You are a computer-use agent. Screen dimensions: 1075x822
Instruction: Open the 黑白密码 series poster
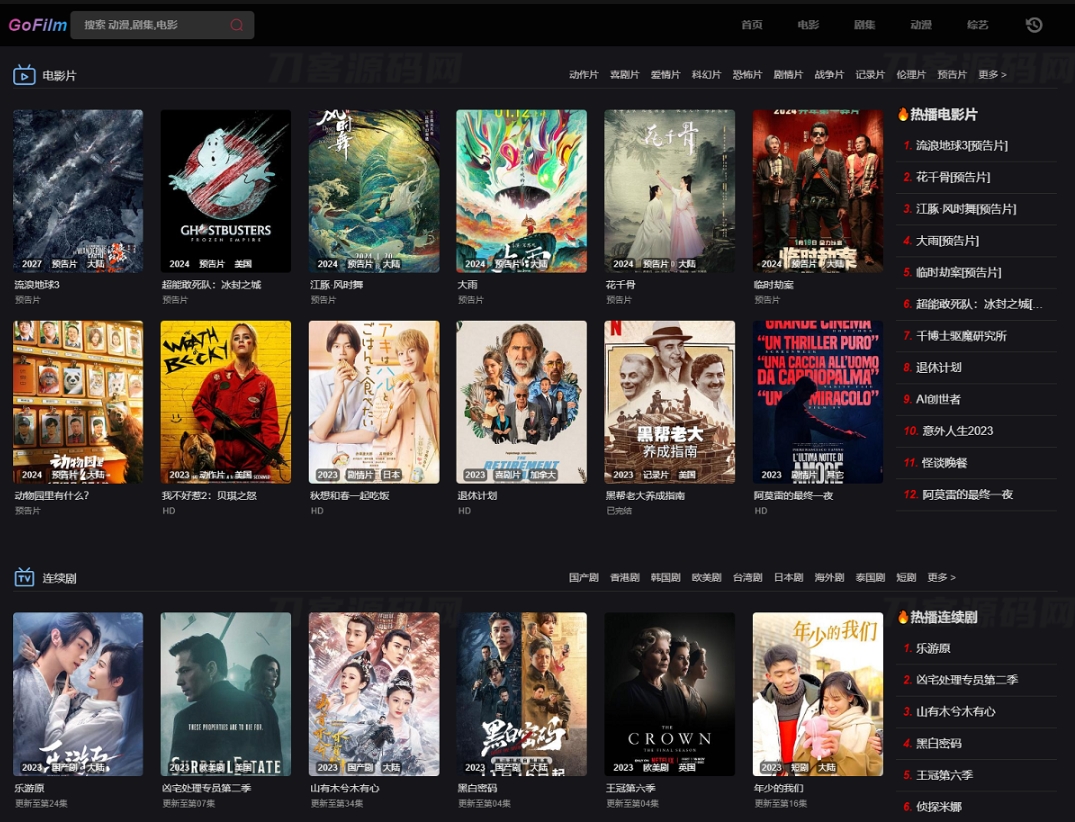click(521, 694)
